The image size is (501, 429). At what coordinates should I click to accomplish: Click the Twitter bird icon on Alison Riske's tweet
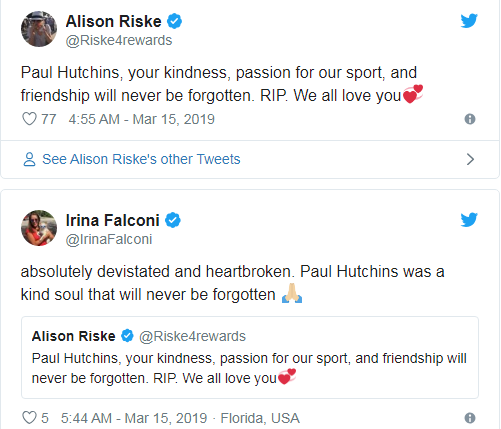469,21
